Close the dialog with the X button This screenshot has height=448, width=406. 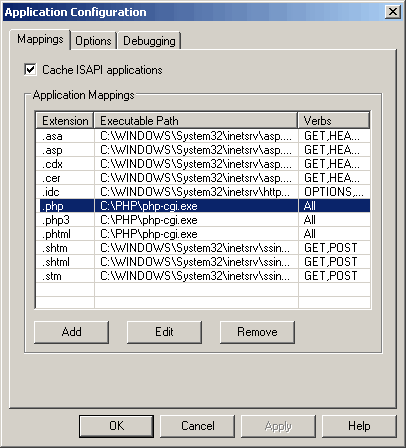click(x=393, y=12)
